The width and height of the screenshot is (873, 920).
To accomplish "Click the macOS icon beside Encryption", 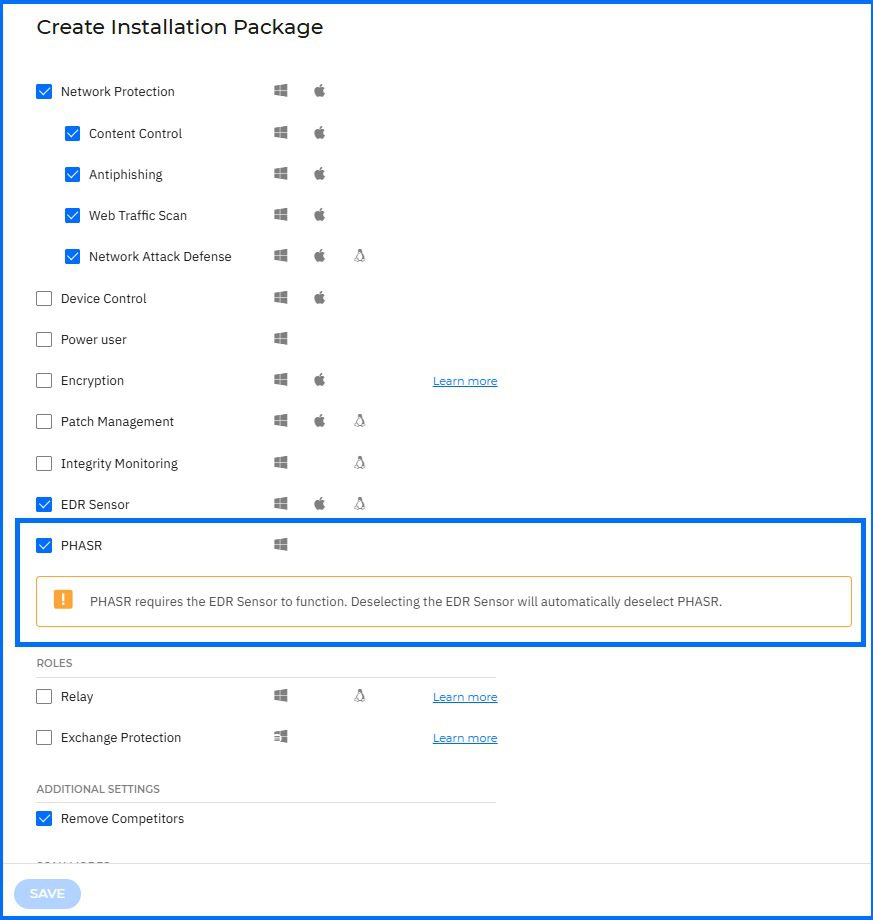I will [x=320, y=380].
